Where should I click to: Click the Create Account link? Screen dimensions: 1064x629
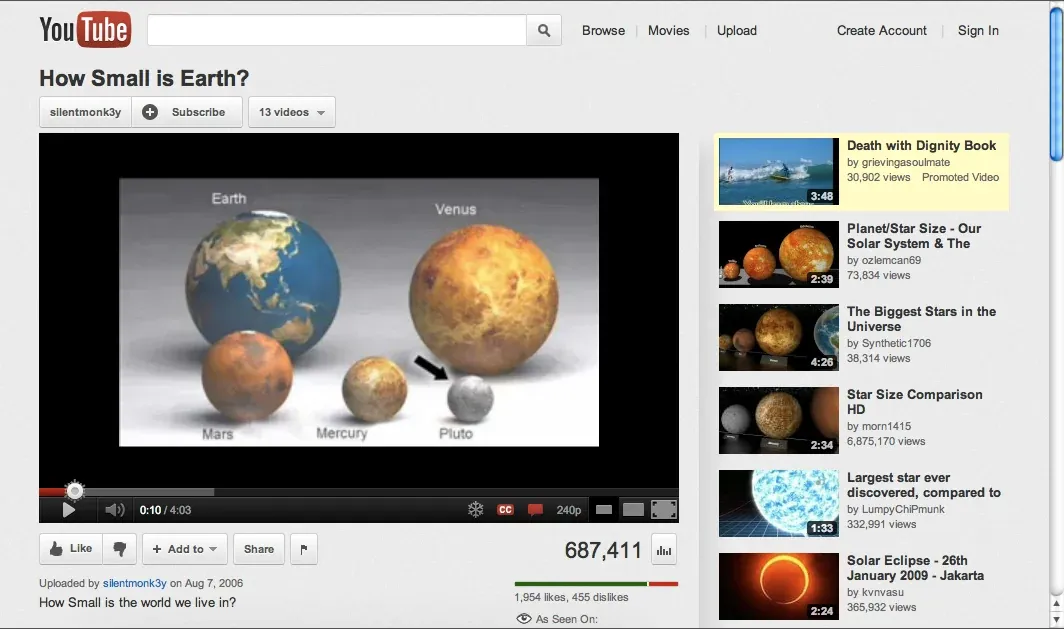tap(881, 31)
